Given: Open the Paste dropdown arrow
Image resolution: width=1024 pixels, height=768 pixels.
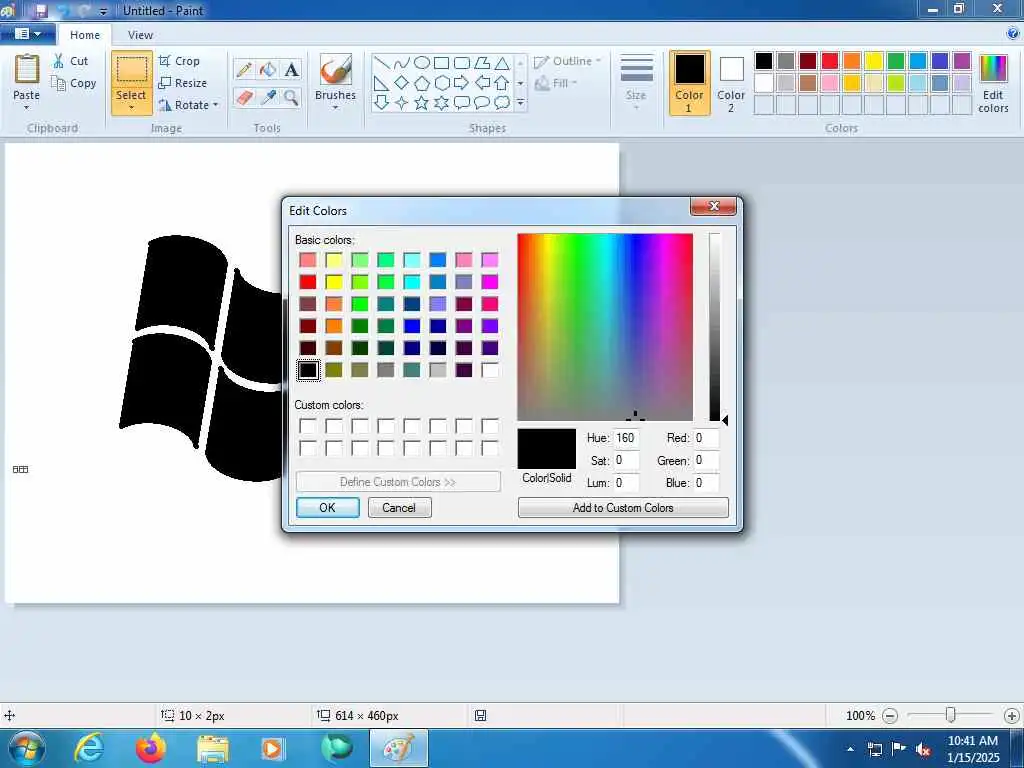Looking at the screenshot, I should point(27,108).
